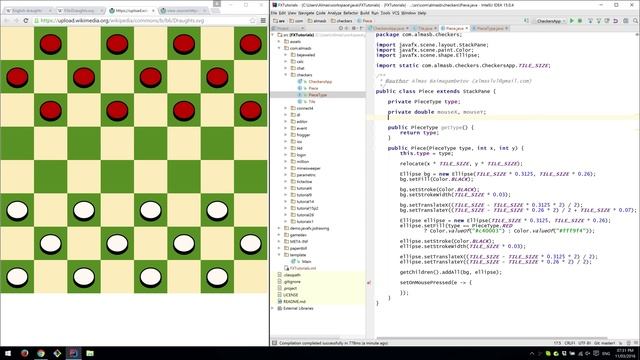This screenshot has height=360, width=640.
Task: Switch to IntelliJ IDEA on the taskbar
Action: [x=73, y=353]
